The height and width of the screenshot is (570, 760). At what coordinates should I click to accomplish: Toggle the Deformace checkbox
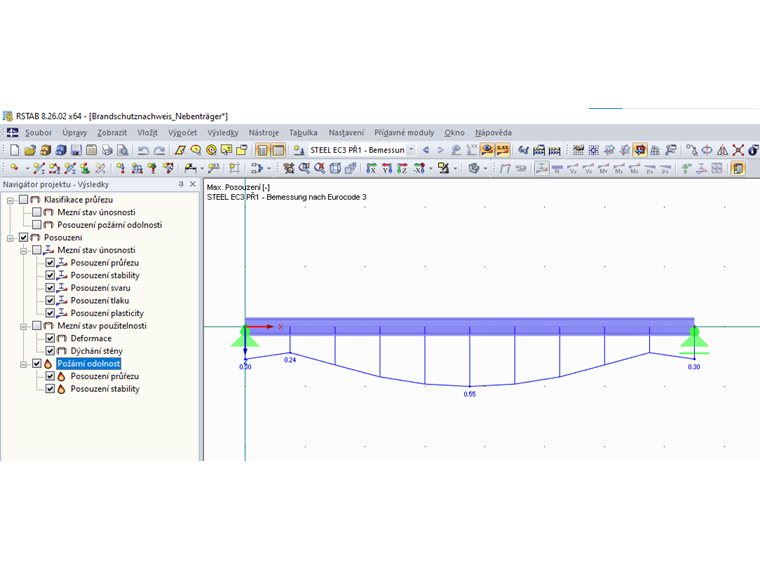tap(50, 338)
